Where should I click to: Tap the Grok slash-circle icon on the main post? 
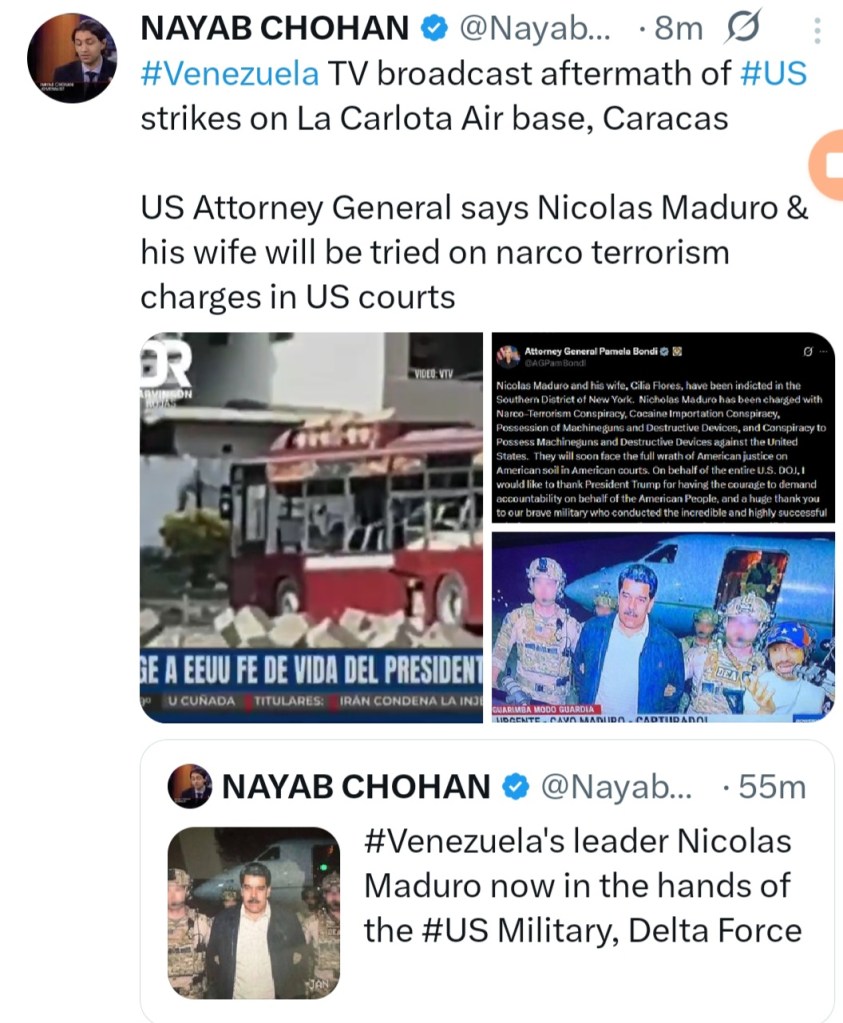741,29
